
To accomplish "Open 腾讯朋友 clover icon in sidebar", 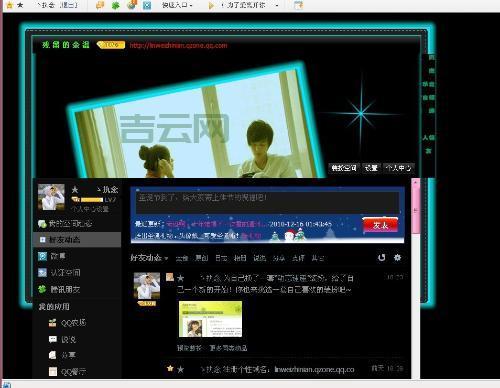I will (42, 289).
